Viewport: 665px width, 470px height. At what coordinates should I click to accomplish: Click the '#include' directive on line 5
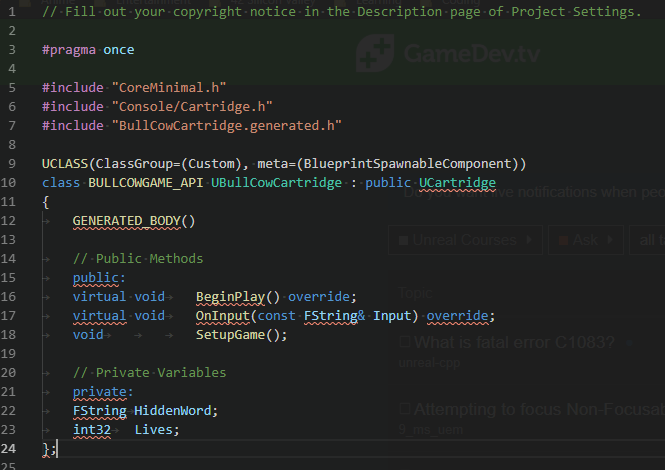click(73, 88)
